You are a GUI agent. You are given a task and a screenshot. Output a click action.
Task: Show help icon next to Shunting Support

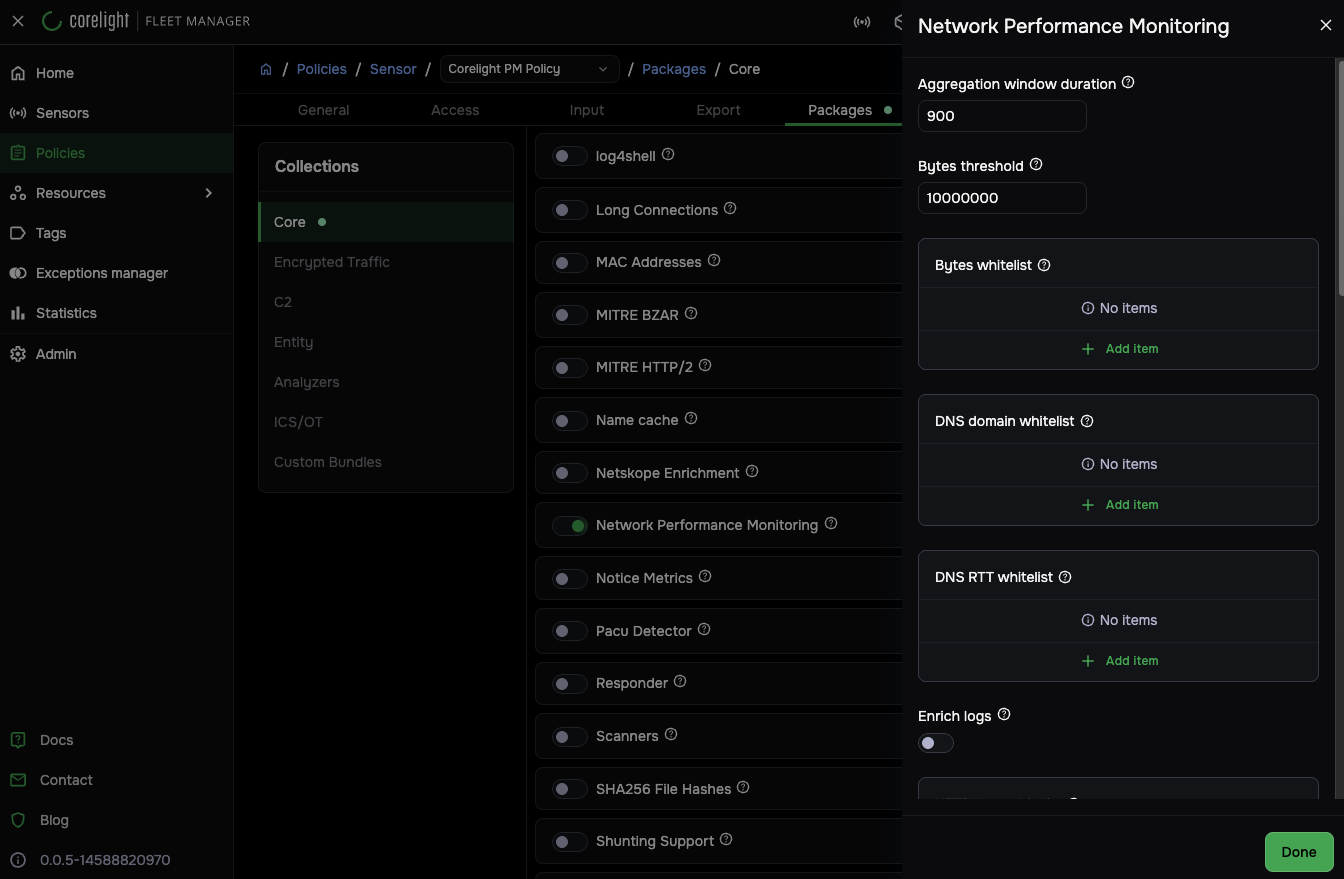coord(726,840)
